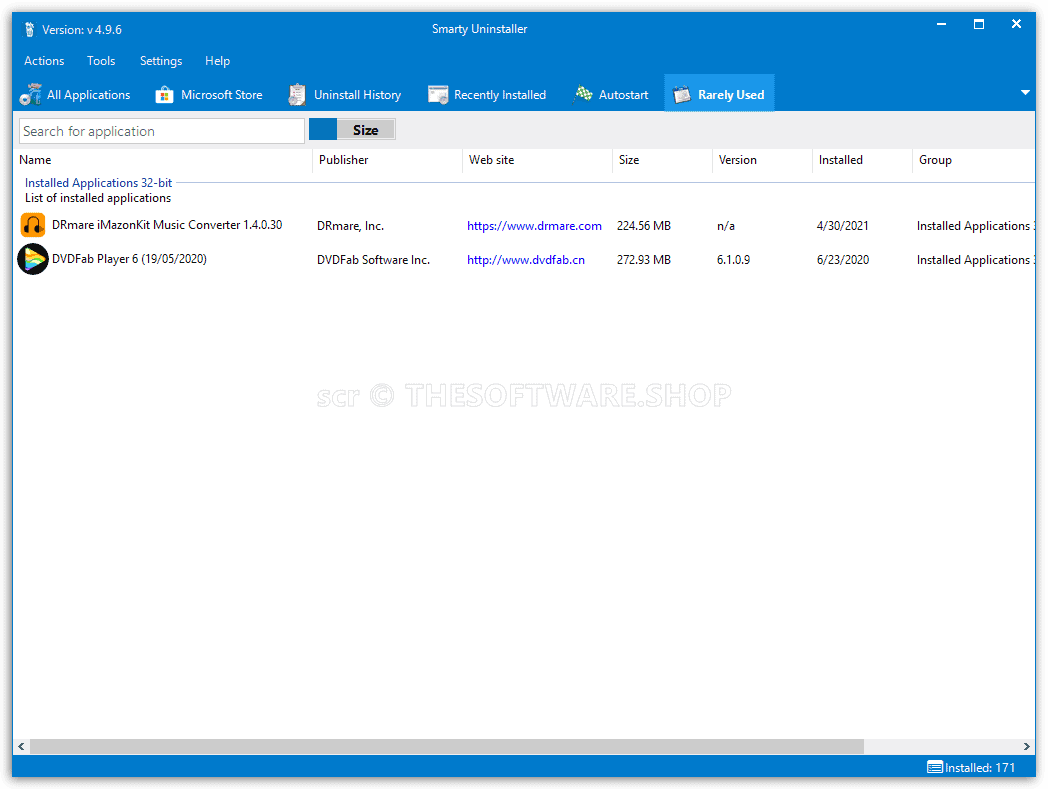Switch to the Microsoft Store tab

(209, 95)
